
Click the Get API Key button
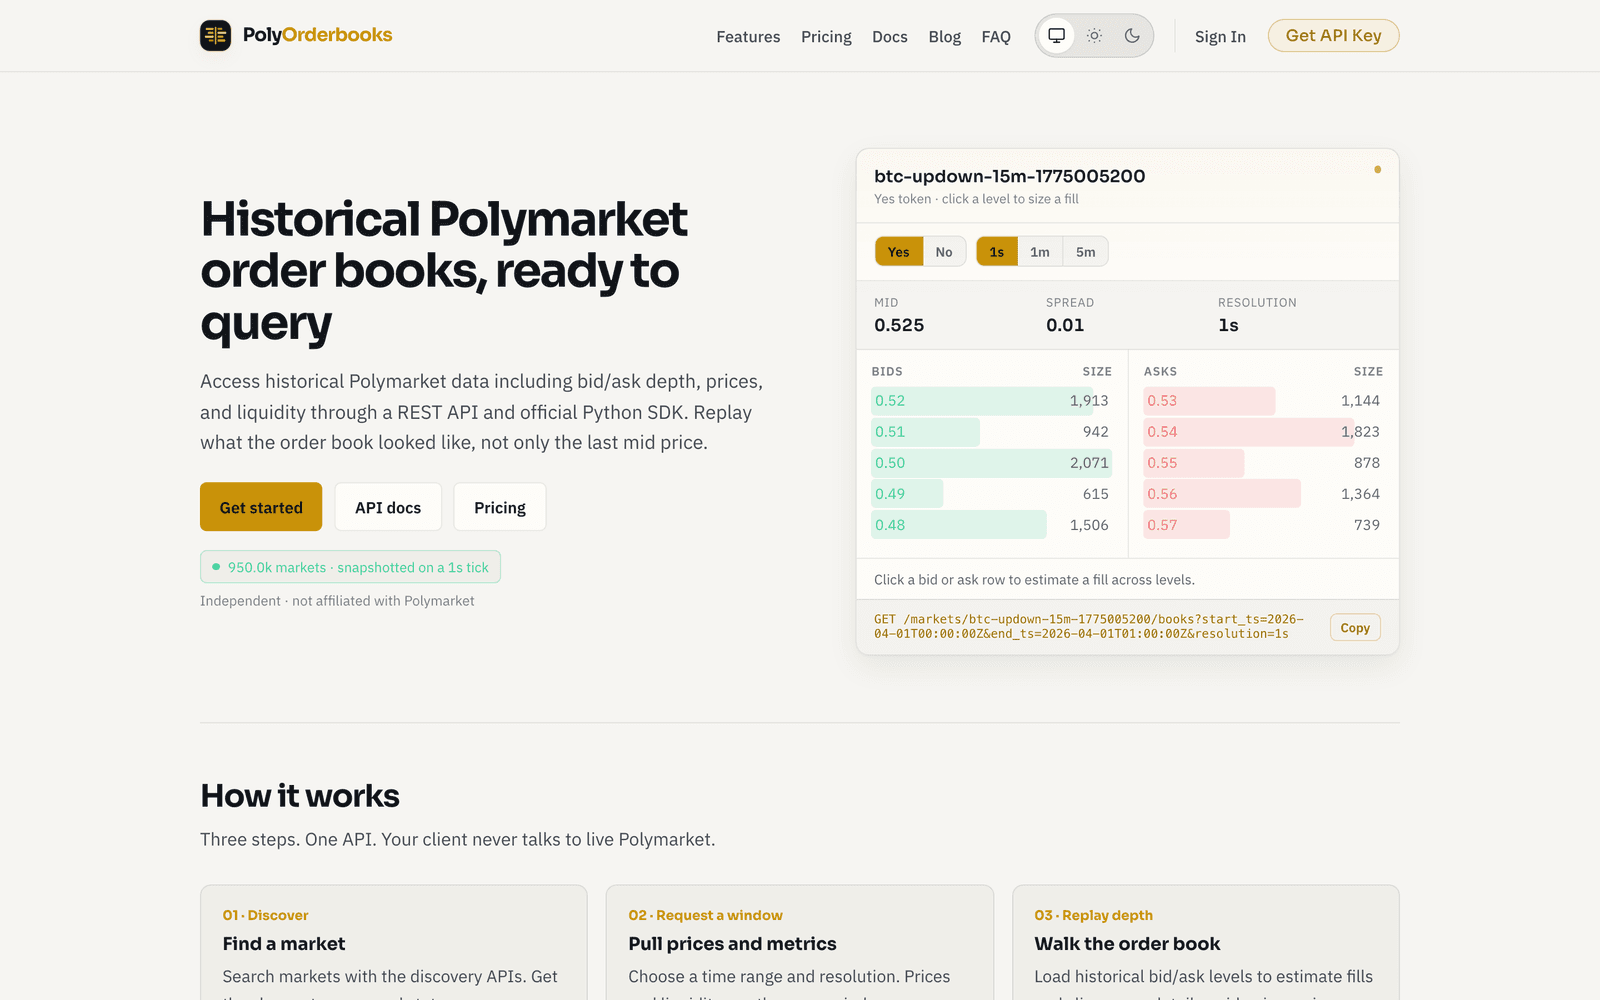tap(1333, 36)
